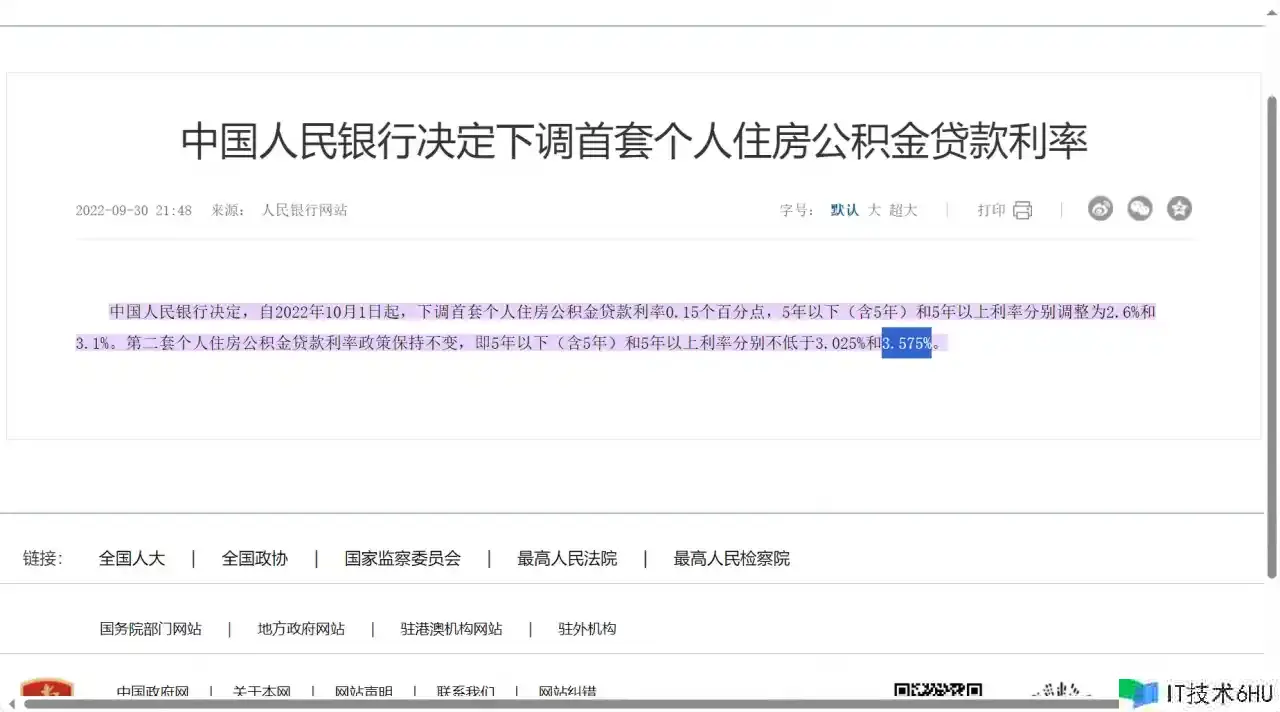Open the 全国人大 link
1280x712 pixels.
click(131, 558)
